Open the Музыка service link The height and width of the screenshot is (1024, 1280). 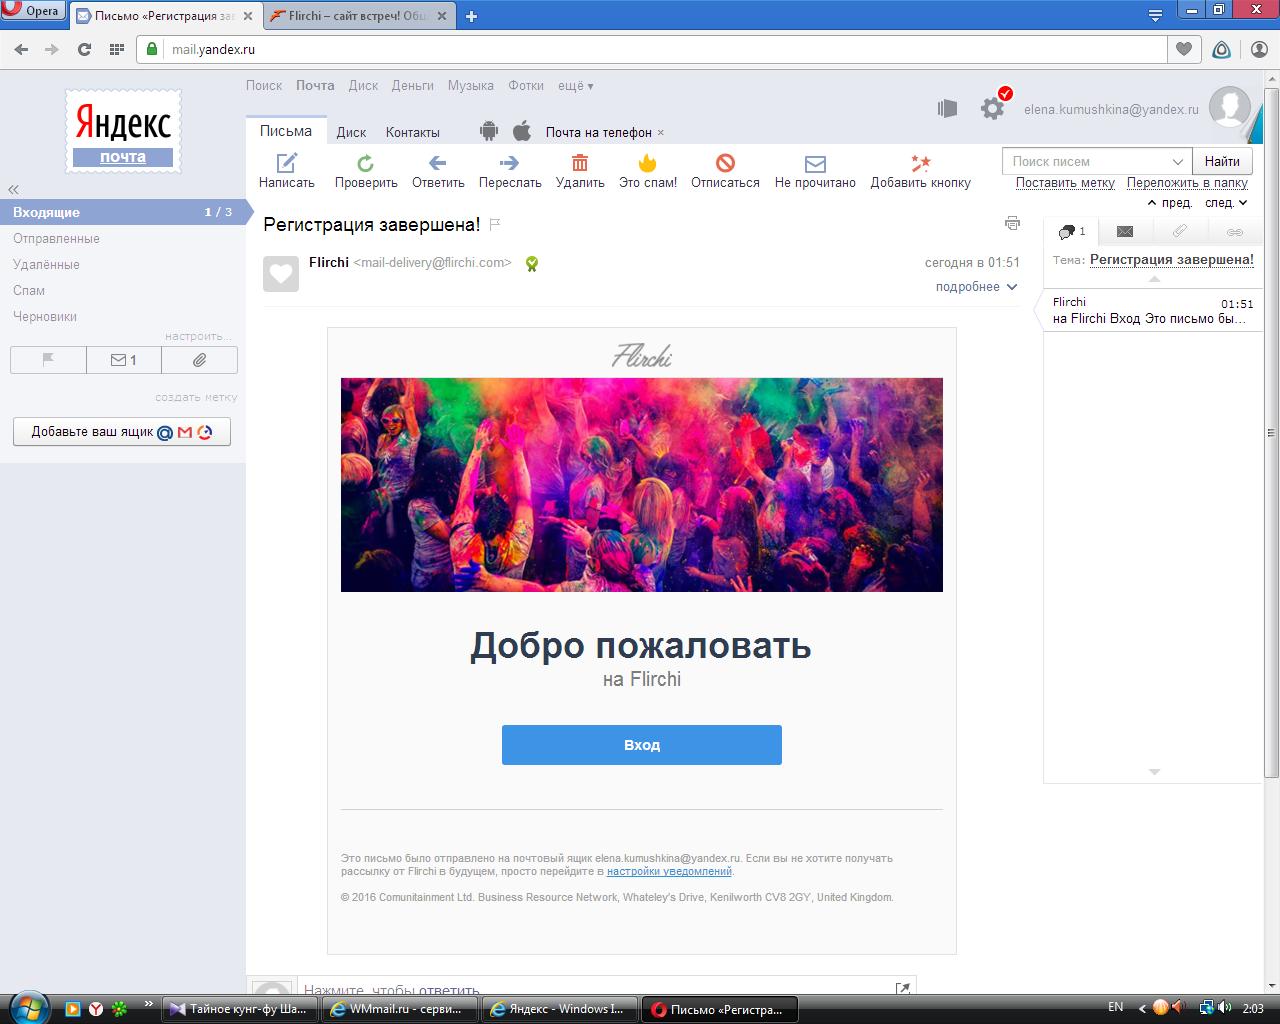[x=471, y=86]
